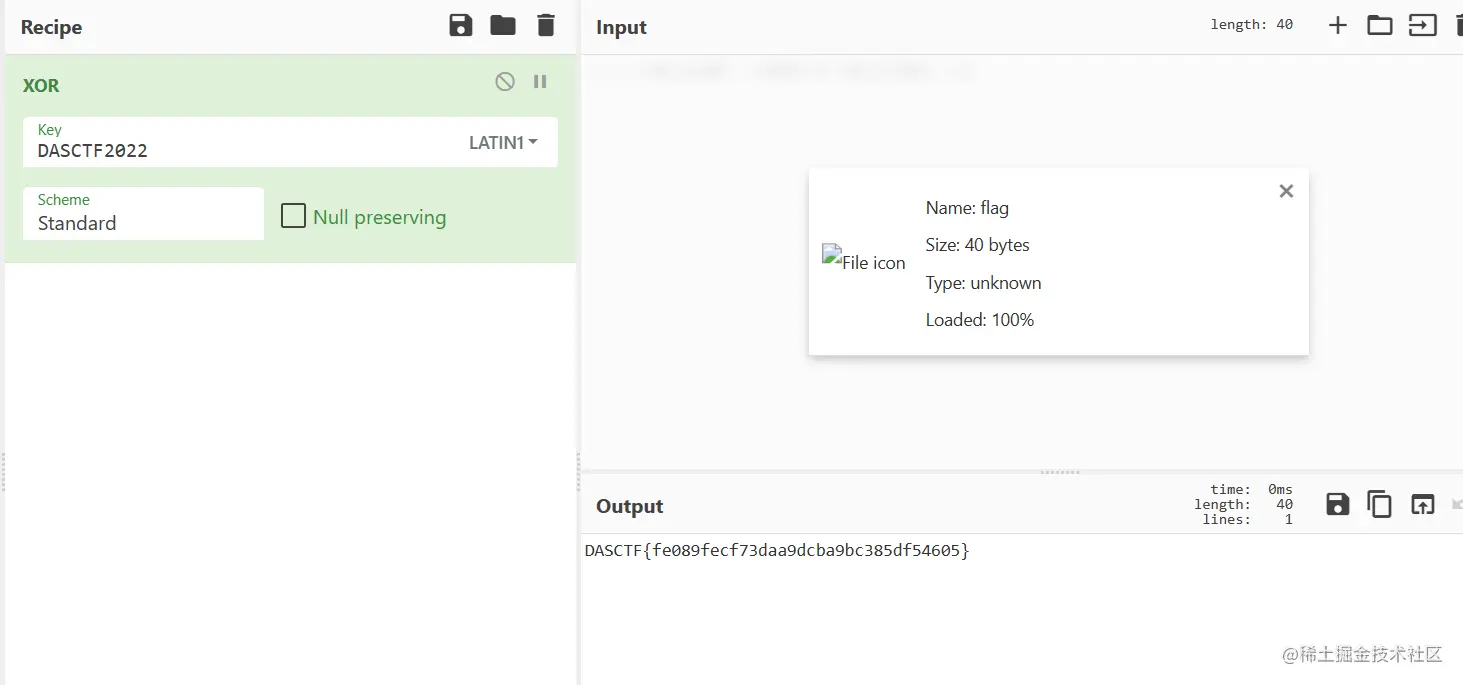Open the LATIN1 key encoding dropdown
This screenshot has width=1463, height=685.
(x=503, y=143)
